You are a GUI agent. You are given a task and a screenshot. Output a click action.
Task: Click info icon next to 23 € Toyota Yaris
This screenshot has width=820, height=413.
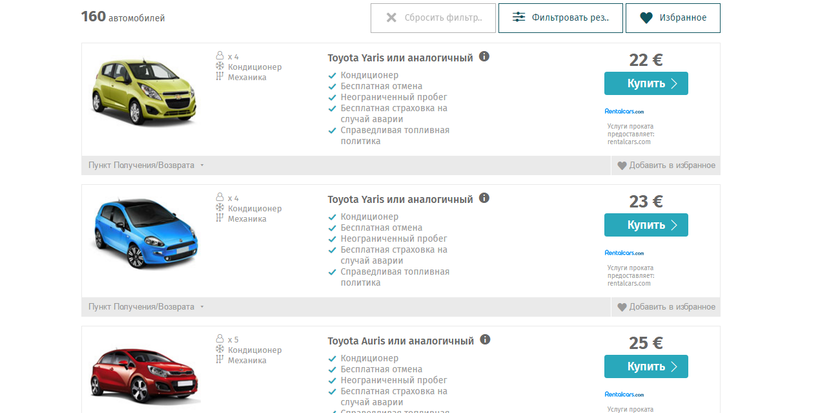pyautogui.click(x=484, y=198)
